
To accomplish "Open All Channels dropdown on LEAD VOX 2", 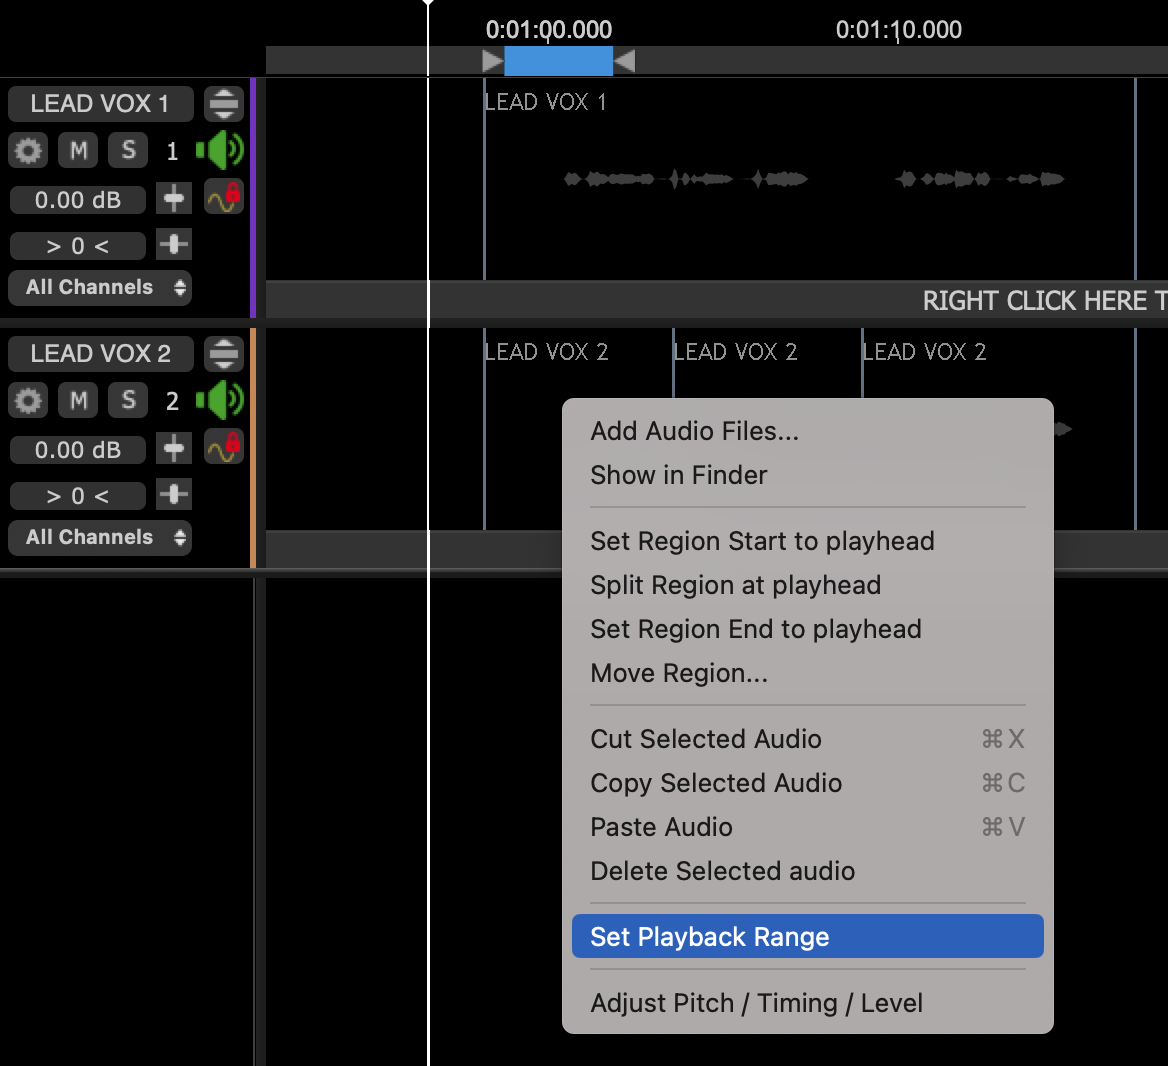I will pos(100,538).
